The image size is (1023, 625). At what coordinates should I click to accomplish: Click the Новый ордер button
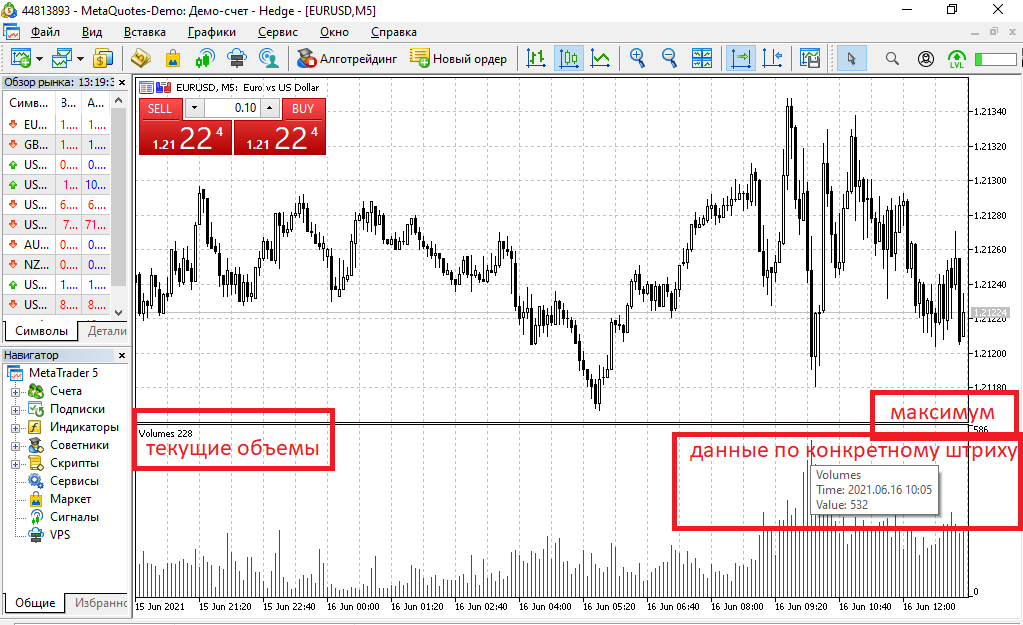click(x=459, y=58)
